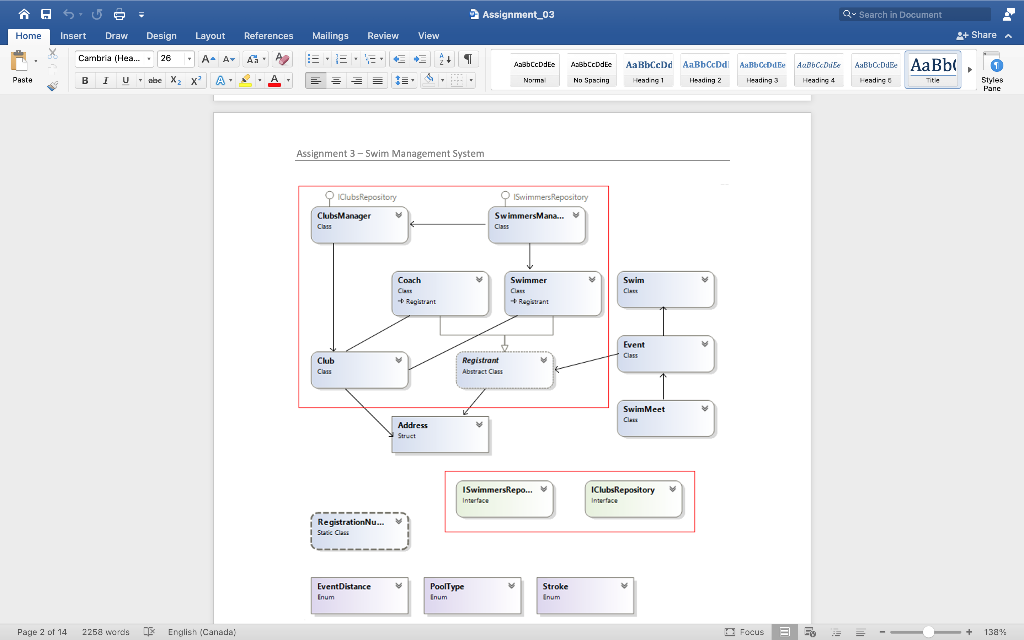The image size is (1024, 640).
Task: Switch to the Insert tab
Action: [73, 36]
